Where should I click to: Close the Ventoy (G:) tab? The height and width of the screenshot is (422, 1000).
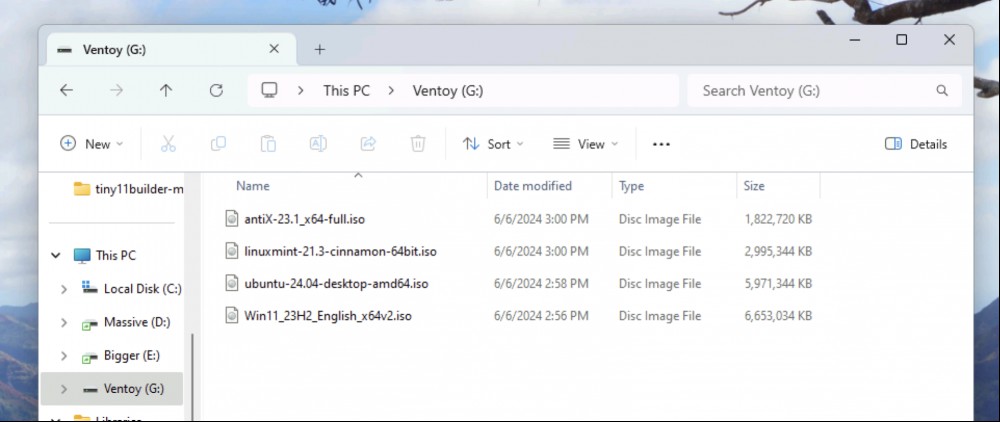point(274,48)
